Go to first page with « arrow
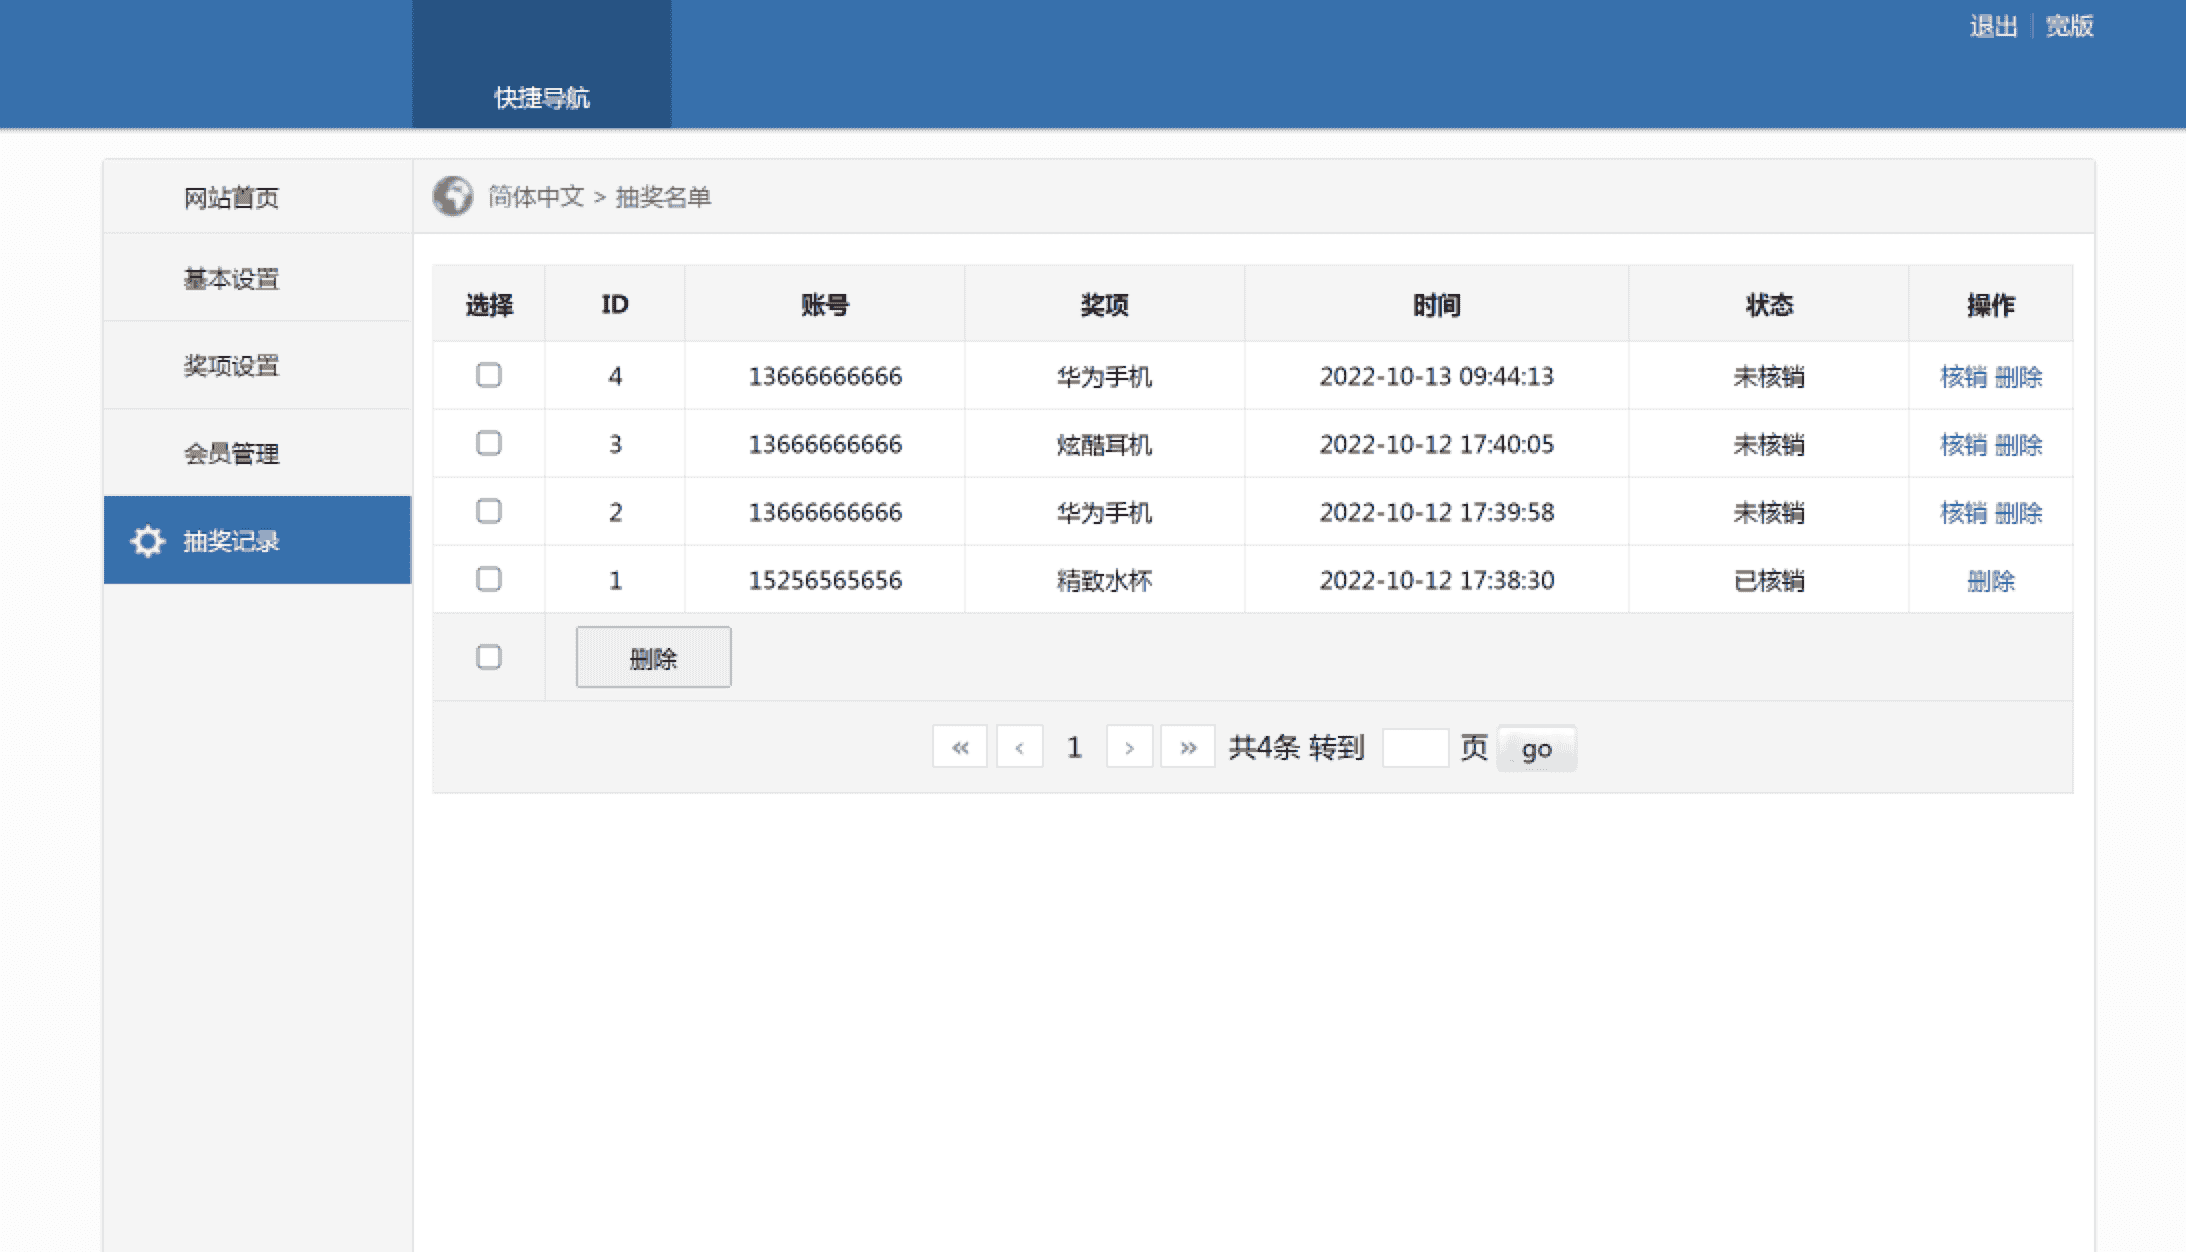Viewport: 2186px width, 1252px height. pyautogui.click(x=960, y=747)
